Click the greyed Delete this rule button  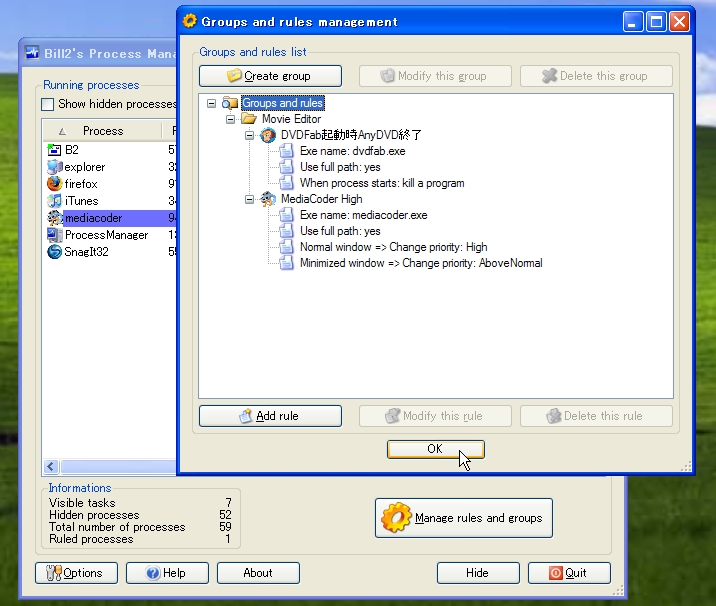596,416
